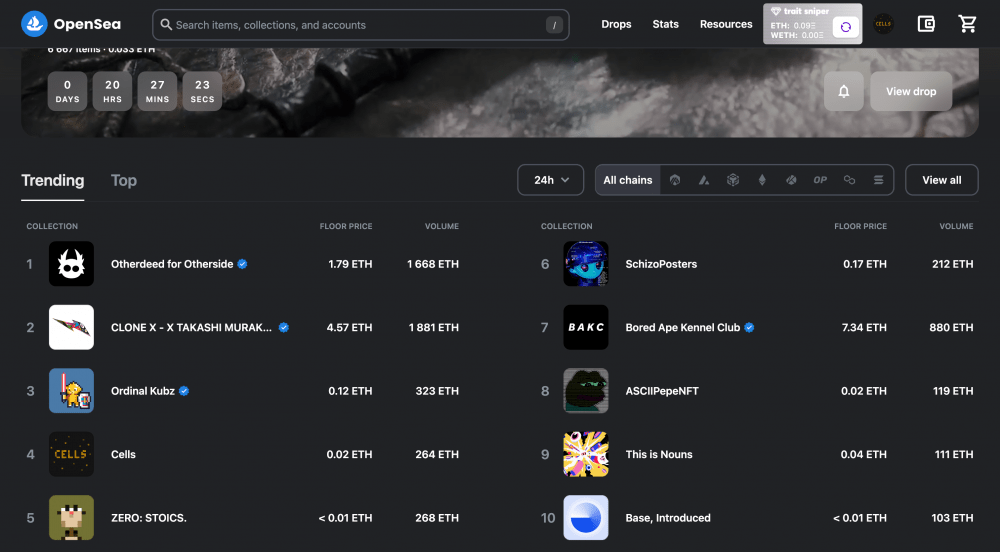Open the SchizoPosters collection

(661, 264)
